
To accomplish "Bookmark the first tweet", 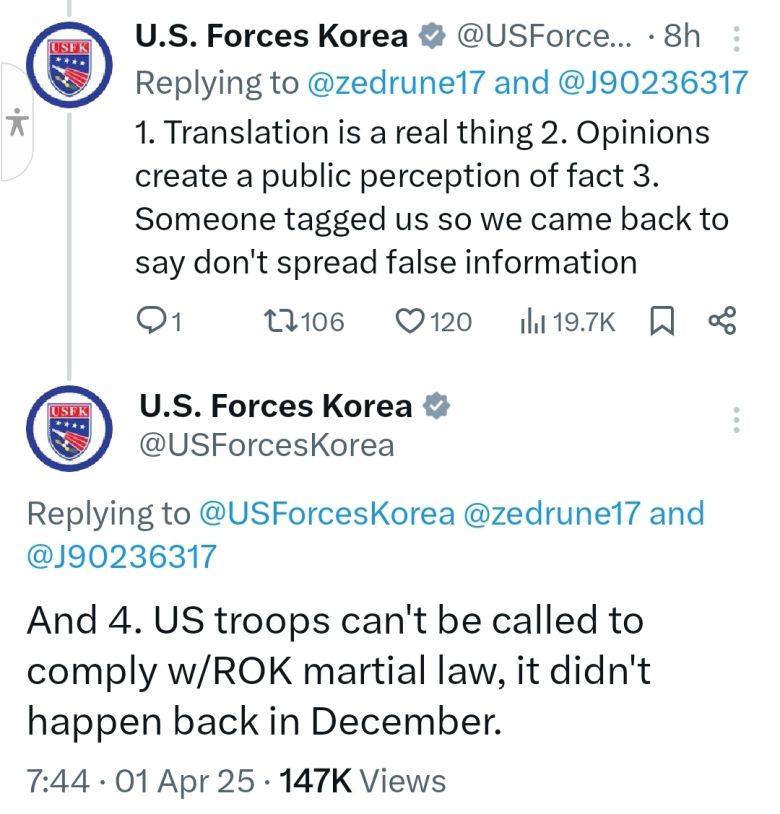I will 661,321.
